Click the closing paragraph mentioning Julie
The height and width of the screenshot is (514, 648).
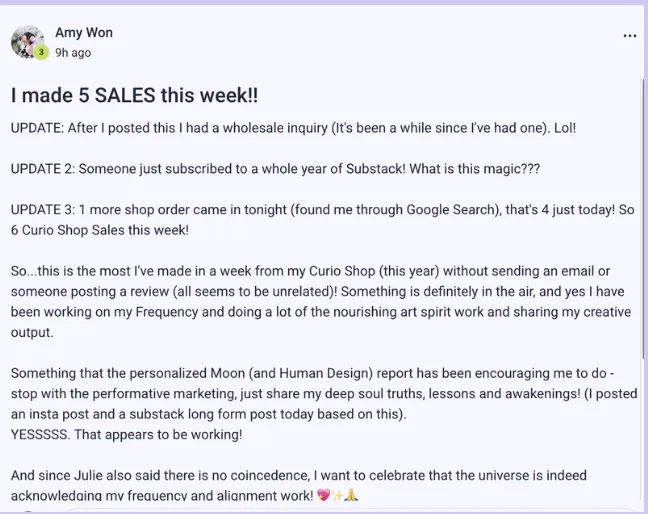point(298,485)
